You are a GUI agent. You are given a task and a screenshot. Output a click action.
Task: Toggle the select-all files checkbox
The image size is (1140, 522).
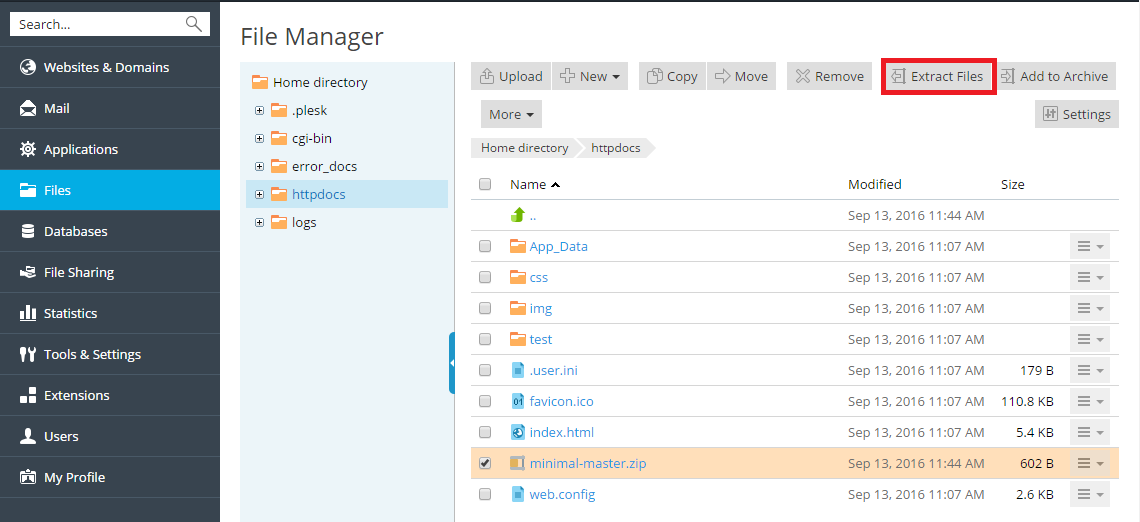pyautogui.click(x=485, y=185)
